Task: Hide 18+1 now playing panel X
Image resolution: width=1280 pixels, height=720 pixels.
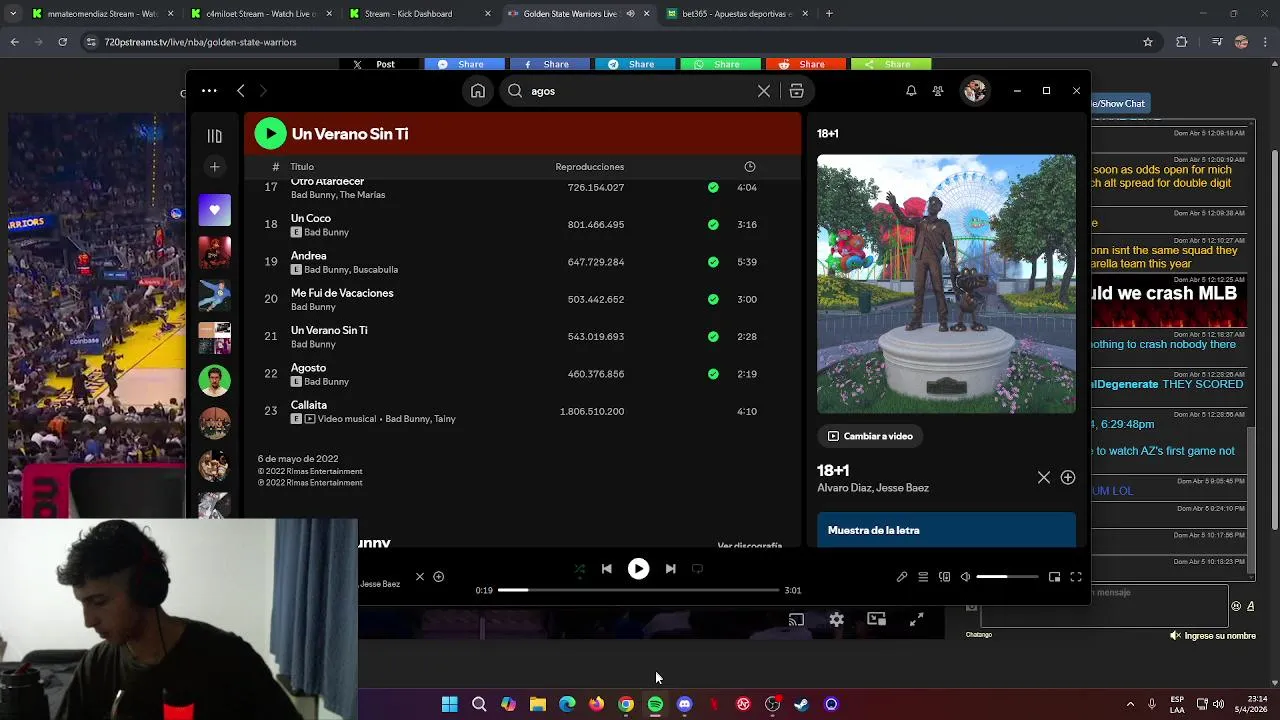Action: (1044, 478)
